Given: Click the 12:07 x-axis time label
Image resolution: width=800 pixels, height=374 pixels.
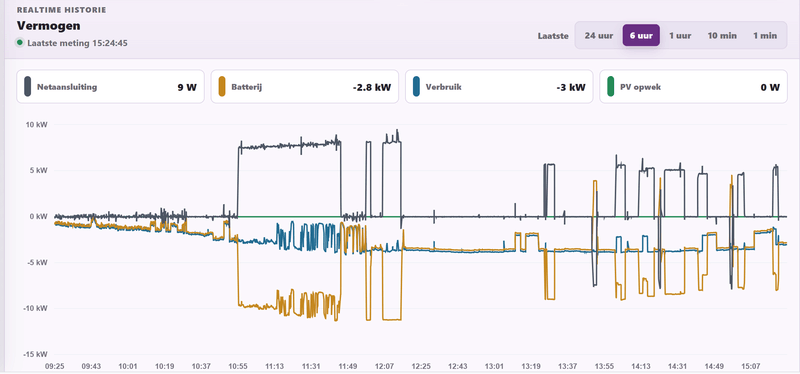Looking at the screenshot, I should (x=385, y=366).
